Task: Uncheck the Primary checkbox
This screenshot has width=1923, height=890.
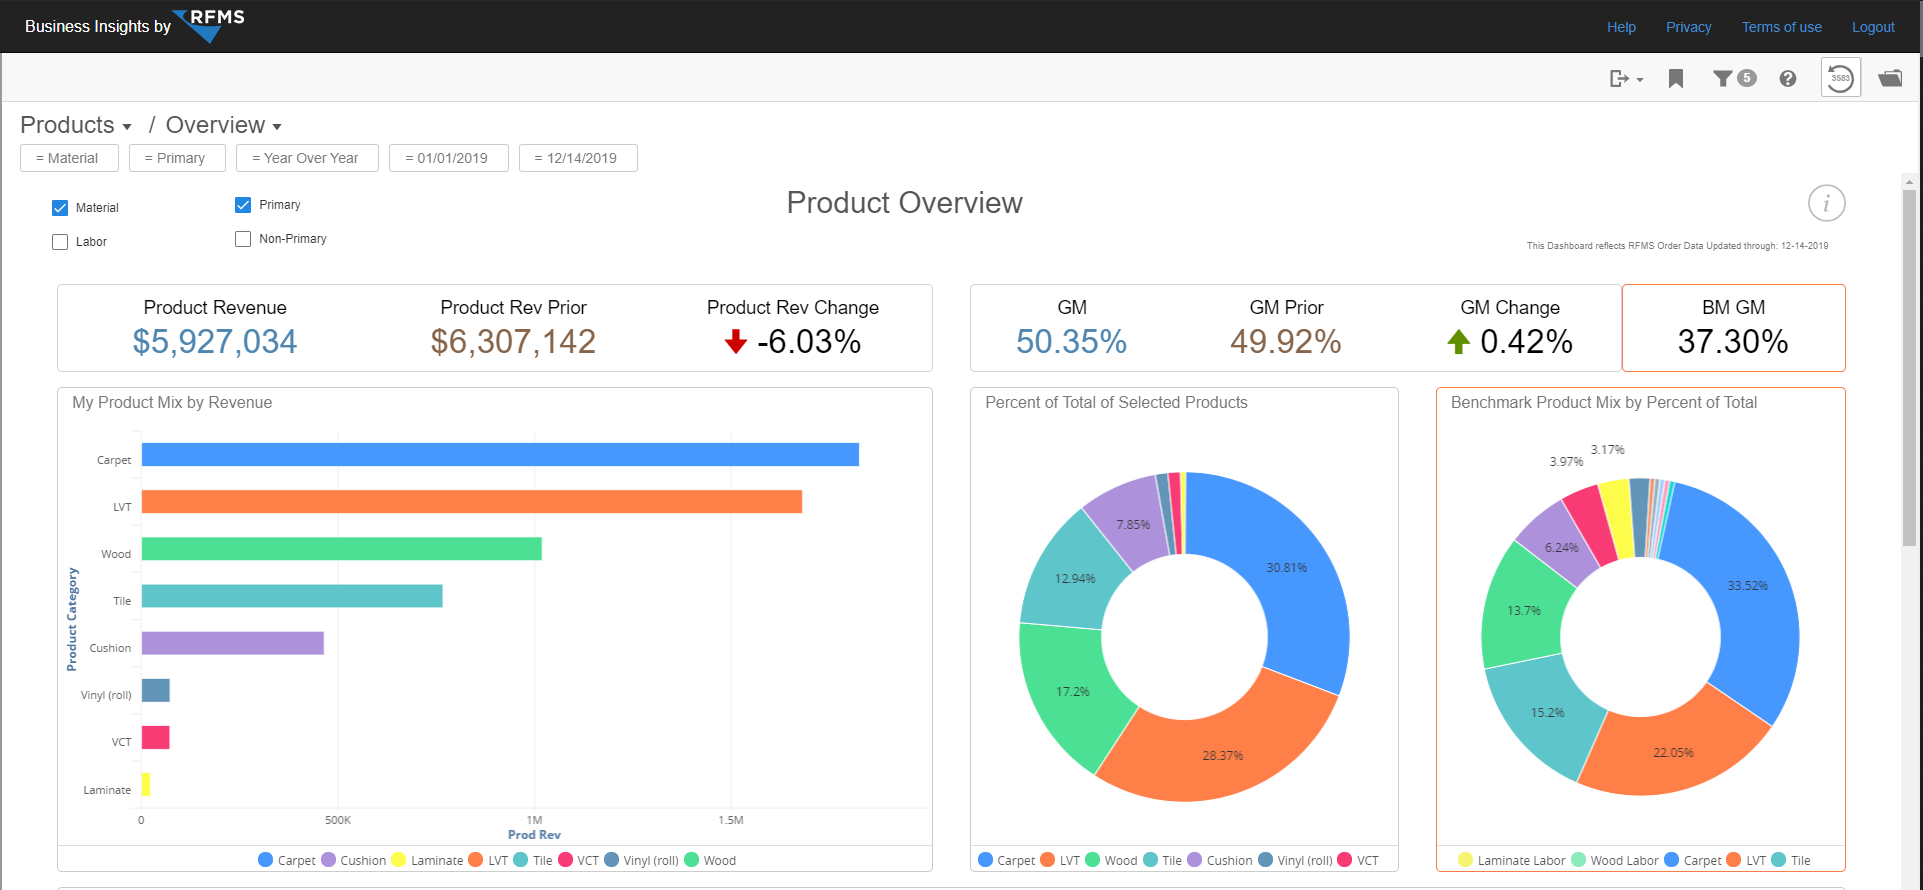Action: tap(243, 205)
